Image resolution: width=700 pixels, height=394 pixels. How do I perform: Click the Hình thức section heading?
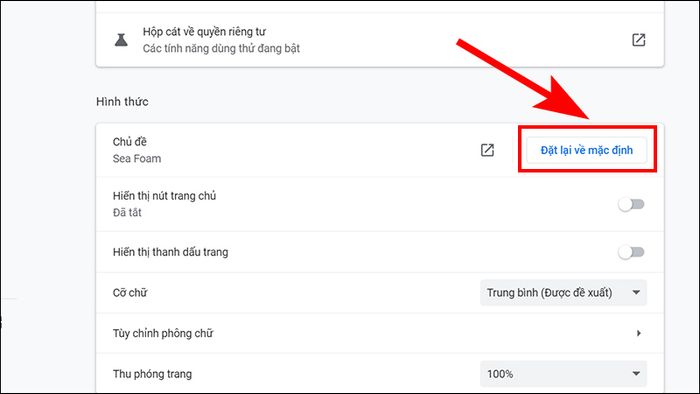pos(122,102)
